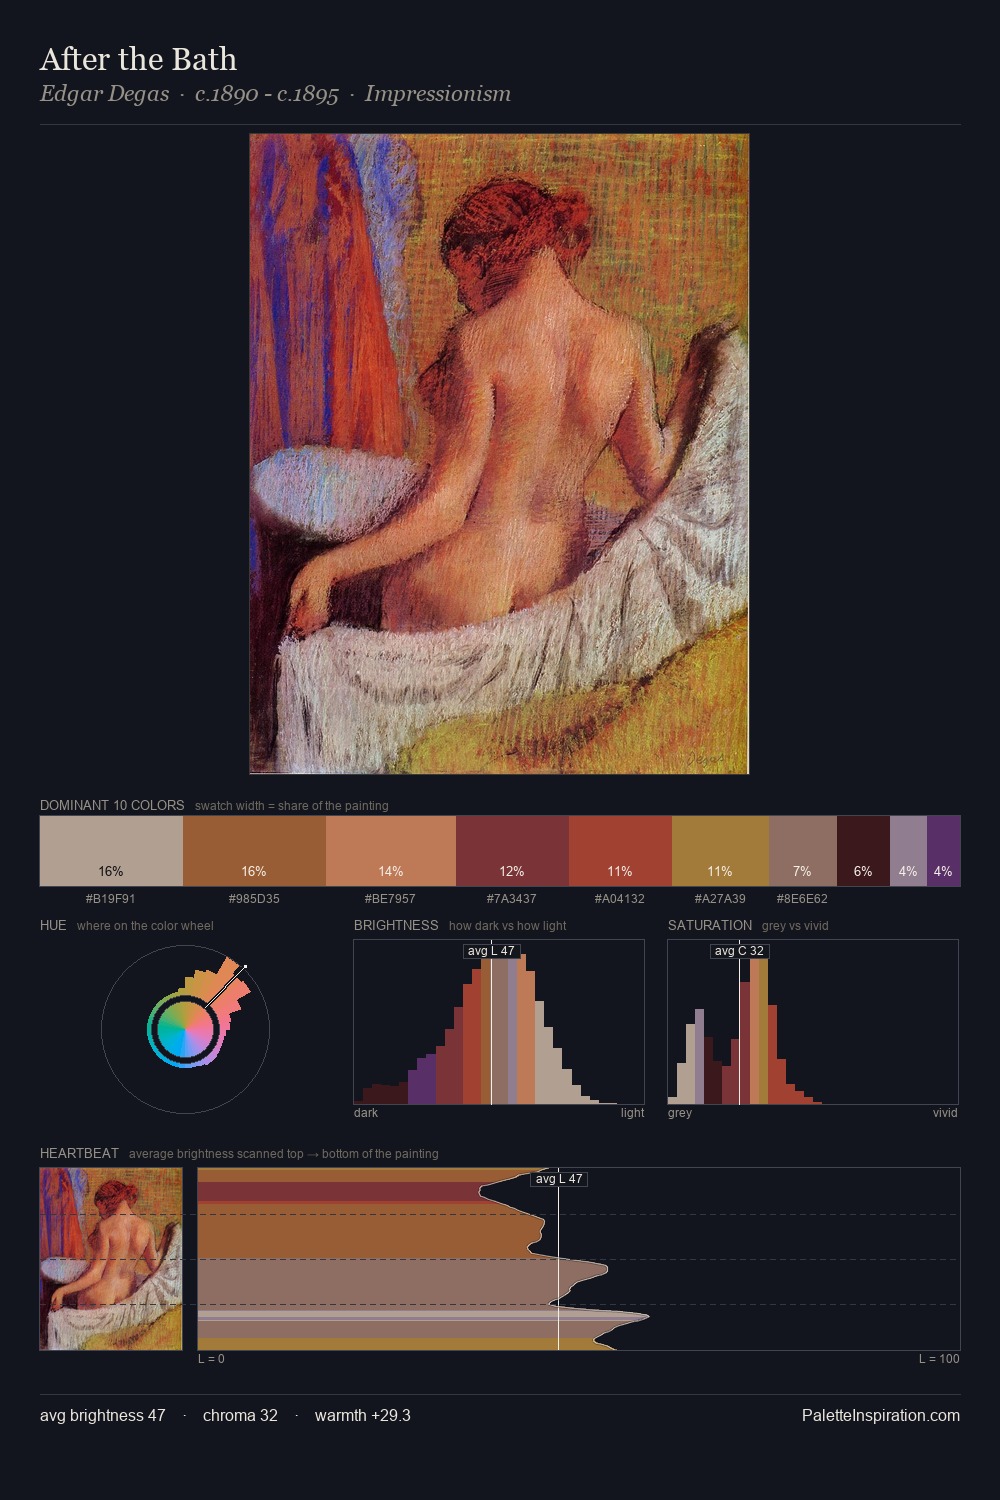Screen dimensions: 1000x1500
Task: Select the #BE7957 terracotta swatch at 14%
Action: coord(391,851)
